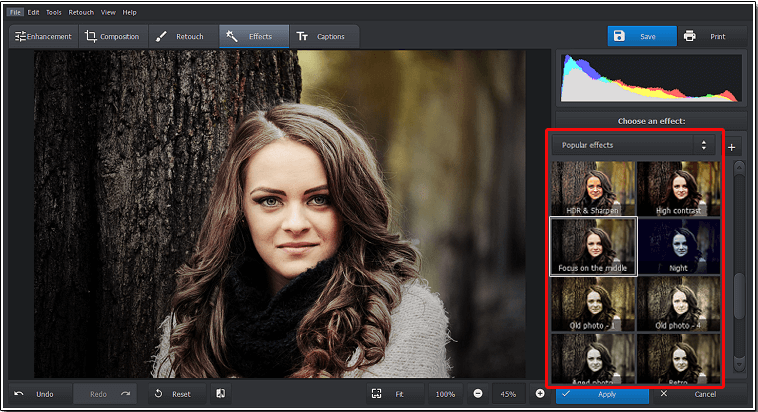The image size is (758, 412).
Task: Switch to the Composition tab
Action: (113, 36)
